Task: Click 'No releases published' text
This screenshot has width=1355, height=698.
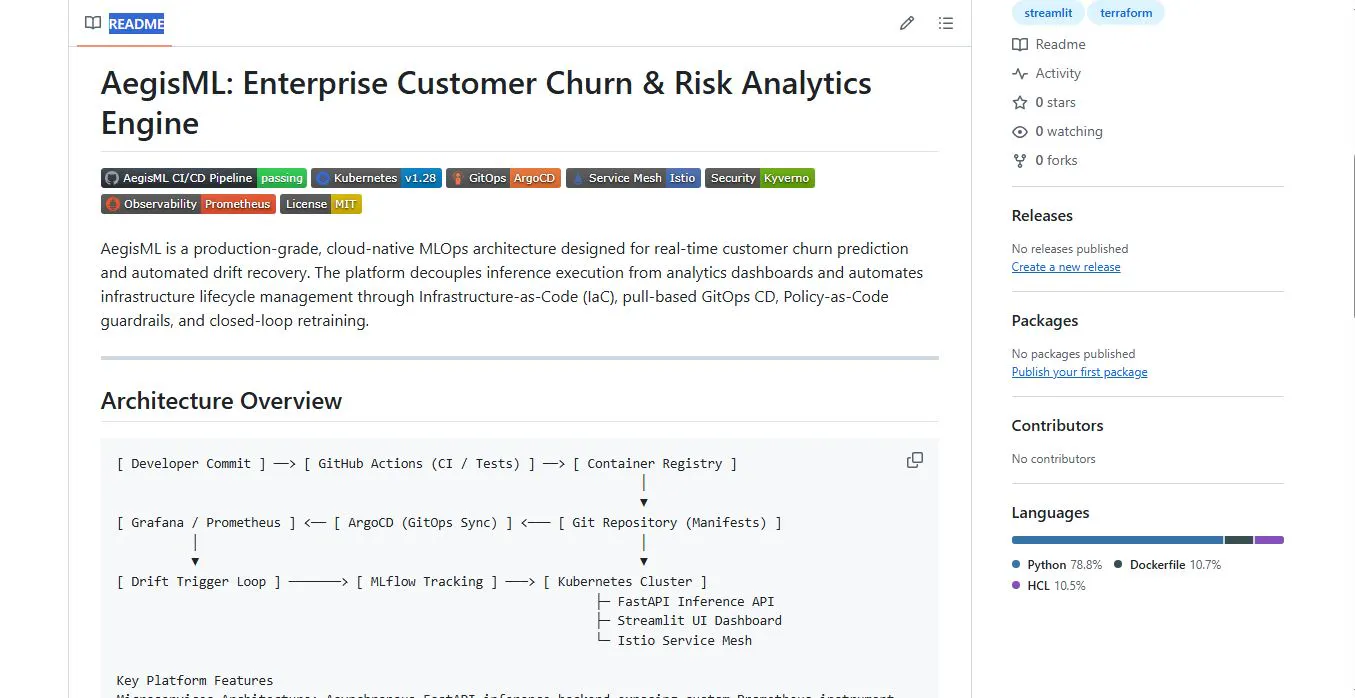Action: point(1070,249)
